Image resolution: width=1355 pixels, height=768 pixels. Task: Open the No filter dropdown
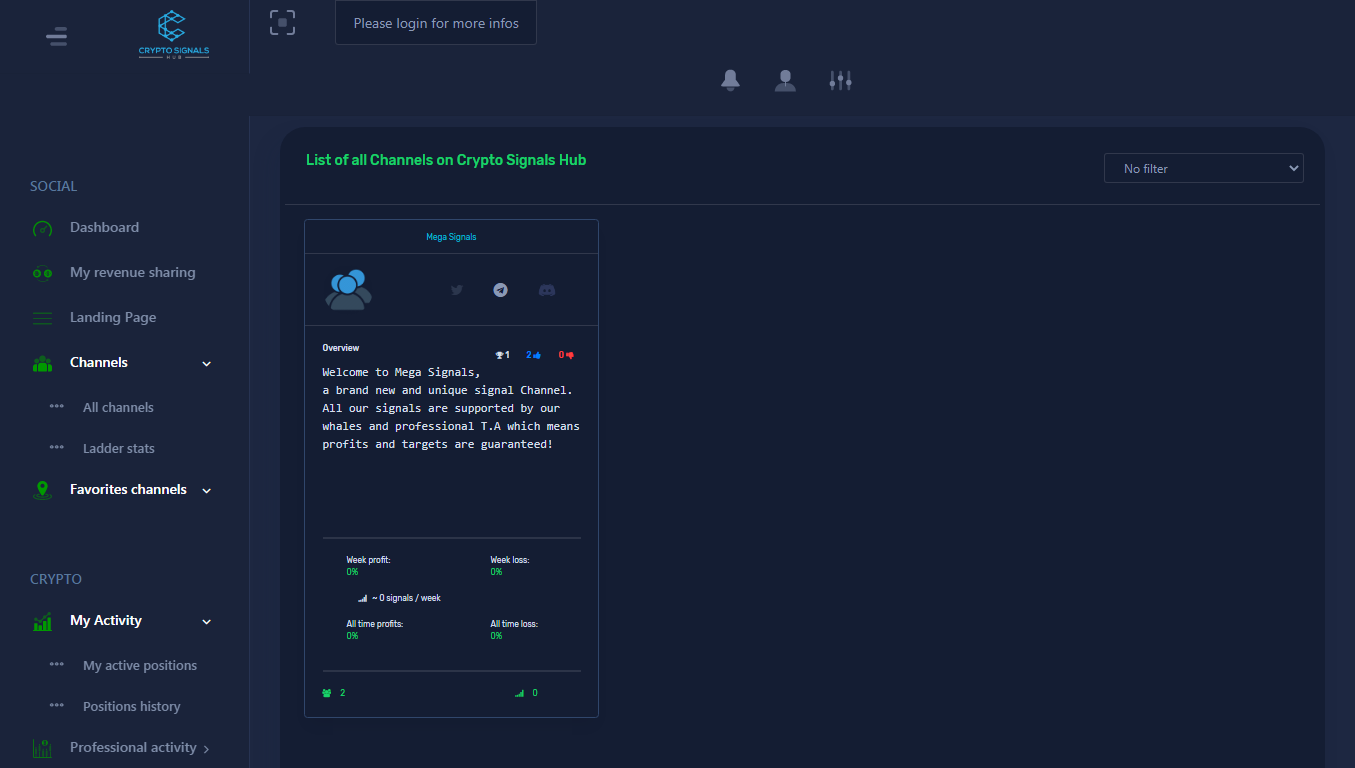click(x=1204, y=168)
